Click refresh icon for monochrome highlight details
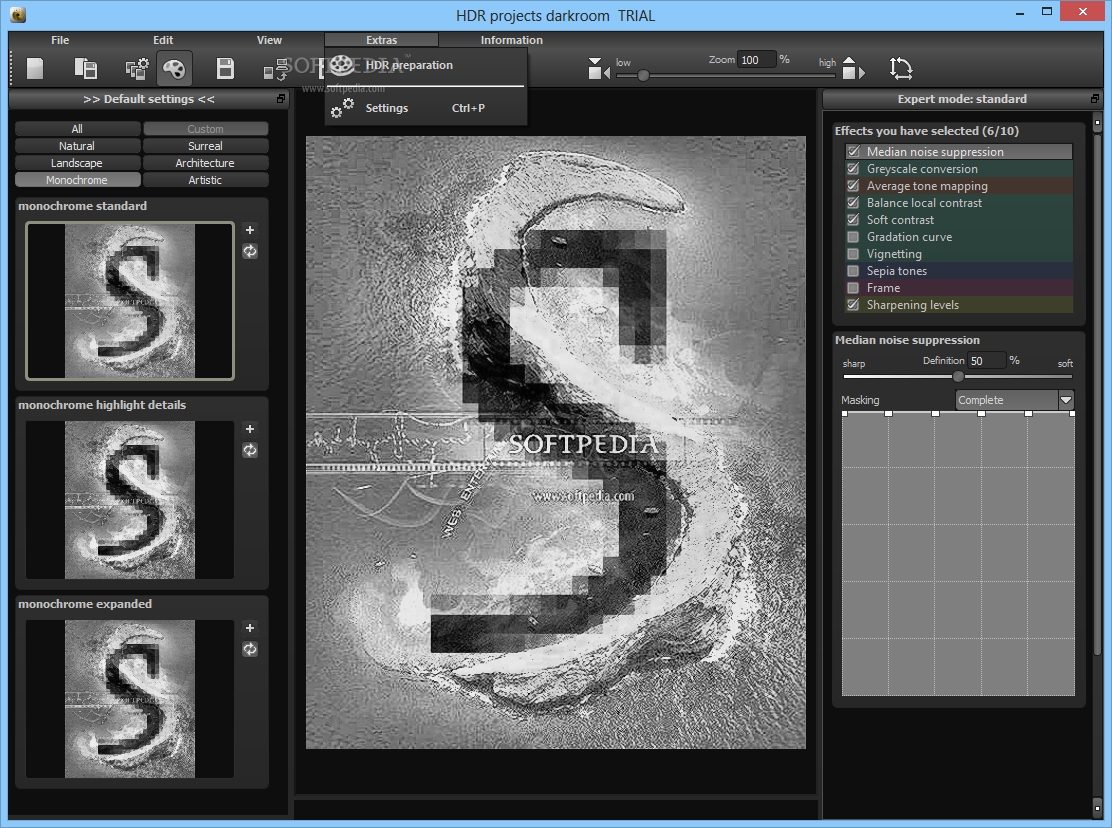This screenshot has height=828, width=1112. pyautogui.click(x=250, y=450)
